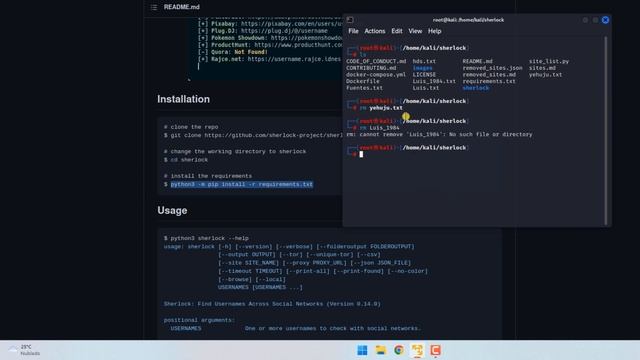Viewport: 640px width, 360px height.
Task: Click the Installation heading
Action: point(183,99)
